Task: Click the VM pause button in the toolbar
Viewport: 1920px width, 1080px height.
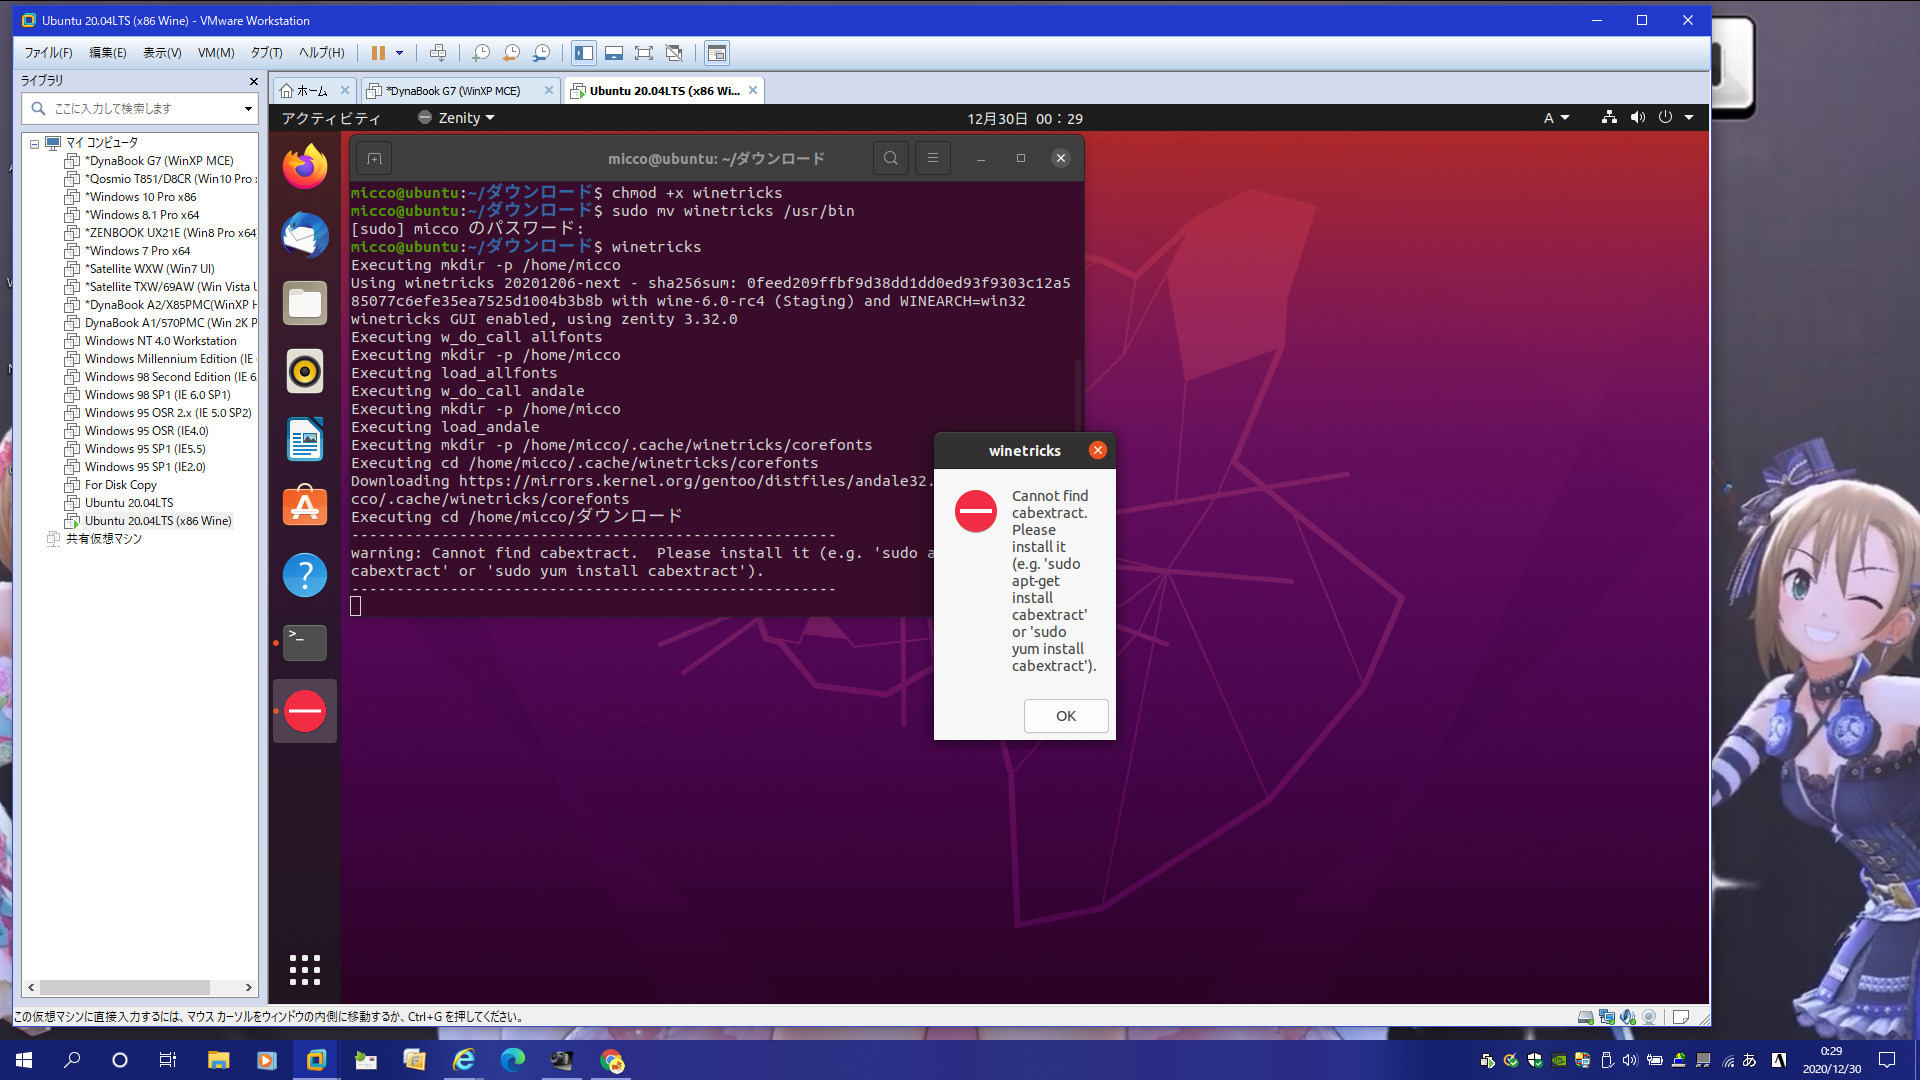Action: (378, 53)
